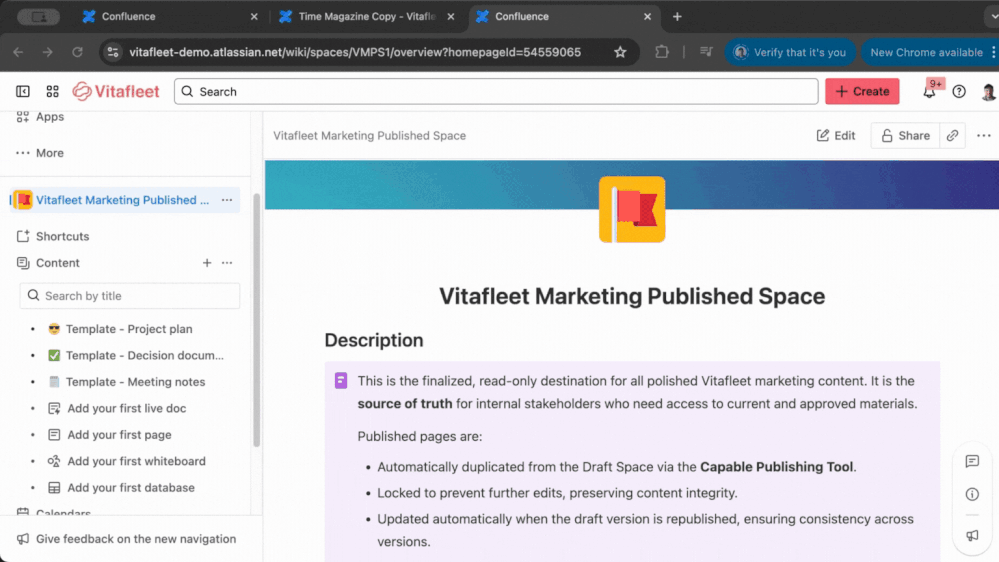This screenshot has width=999, height=562.
Task: Click the page title Vitafleet Marketing Published Space
Action: (x=632, y=296)
